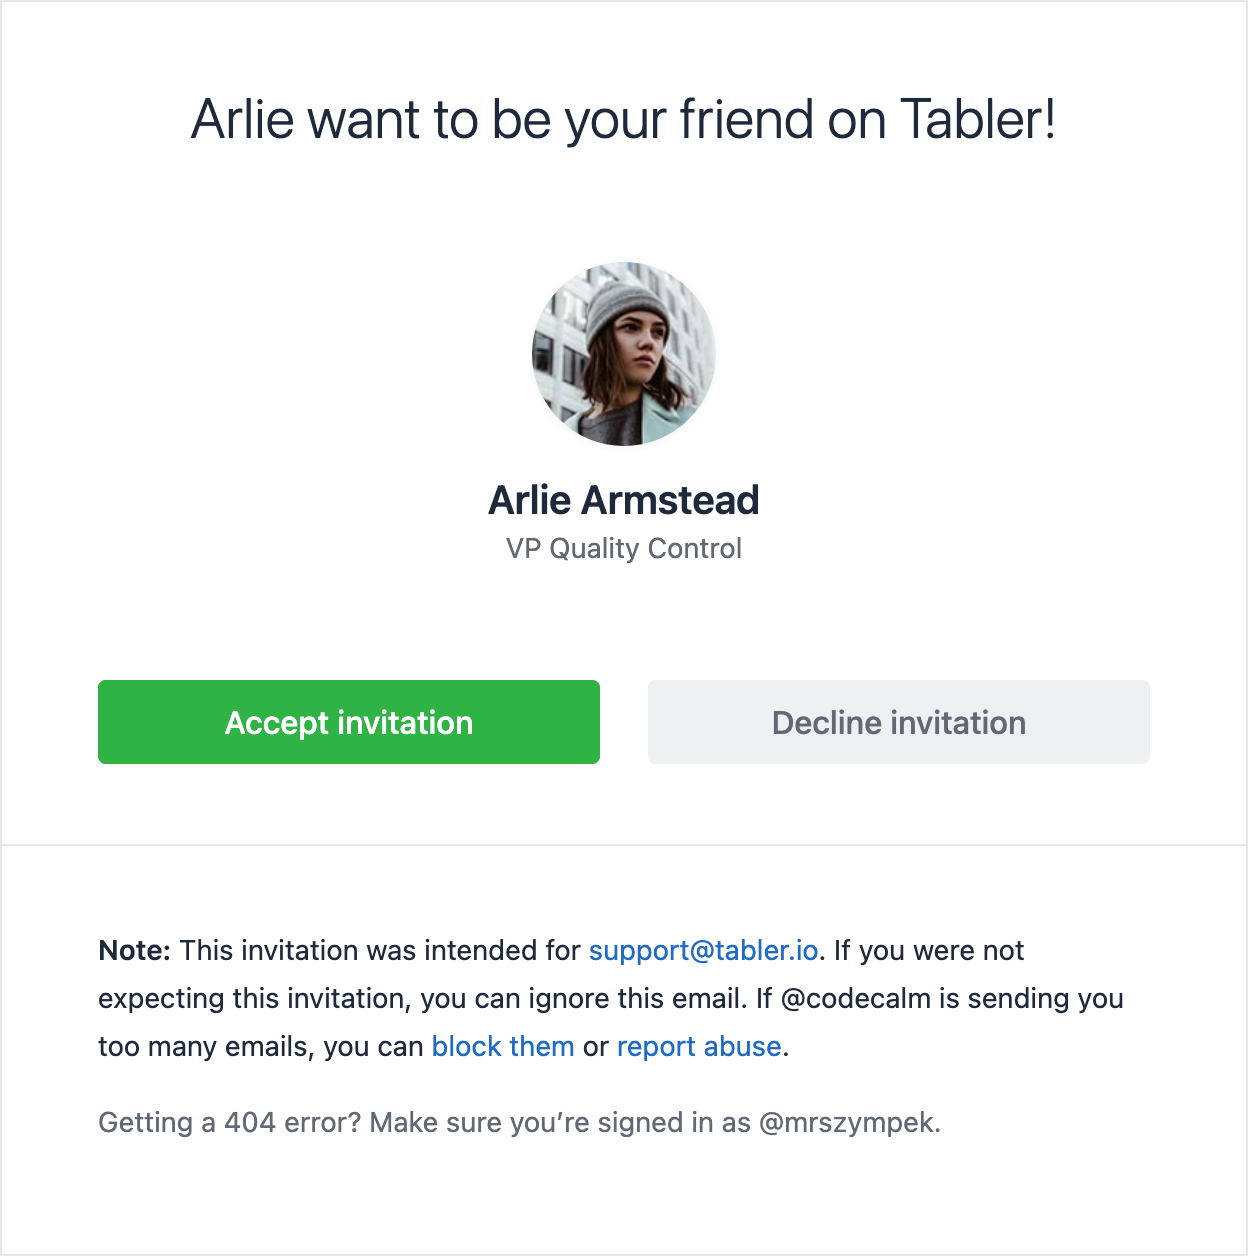Click the green Accept invitation button
The width and height of the screenshot is (1248, 1256).
click(348, 722)
